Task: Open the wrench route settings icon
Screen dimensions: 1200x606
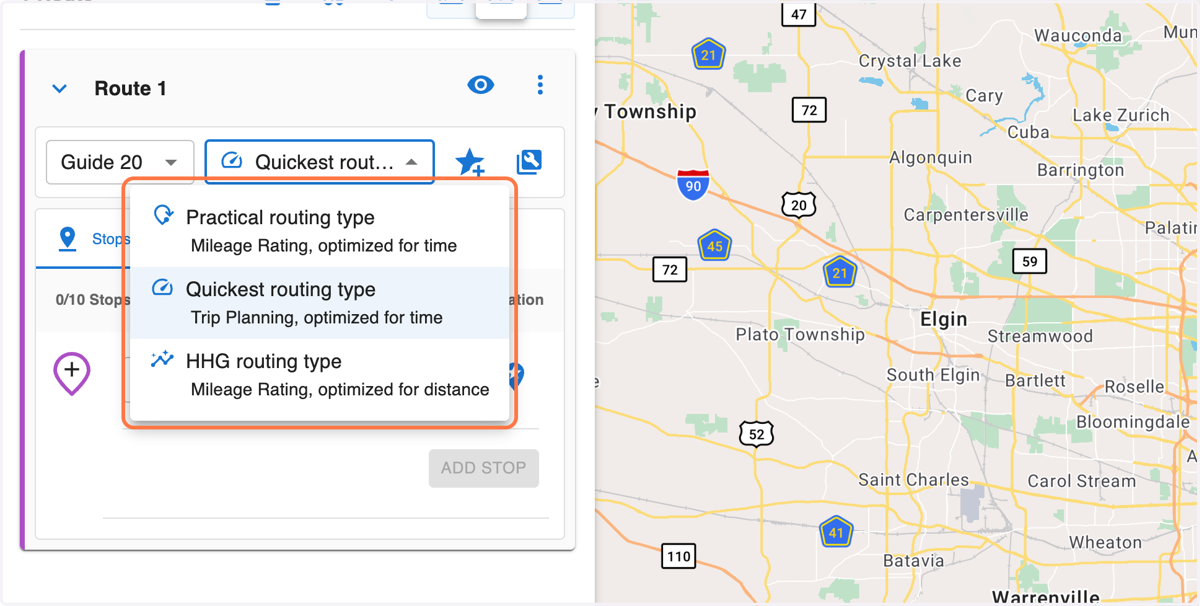Action: tap(529, 162)
